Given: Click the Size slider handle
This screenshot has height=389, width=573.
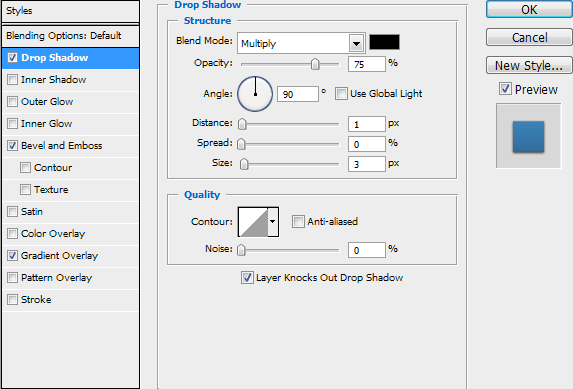Looking at the screenshot, I should click(x=244, y=164).
